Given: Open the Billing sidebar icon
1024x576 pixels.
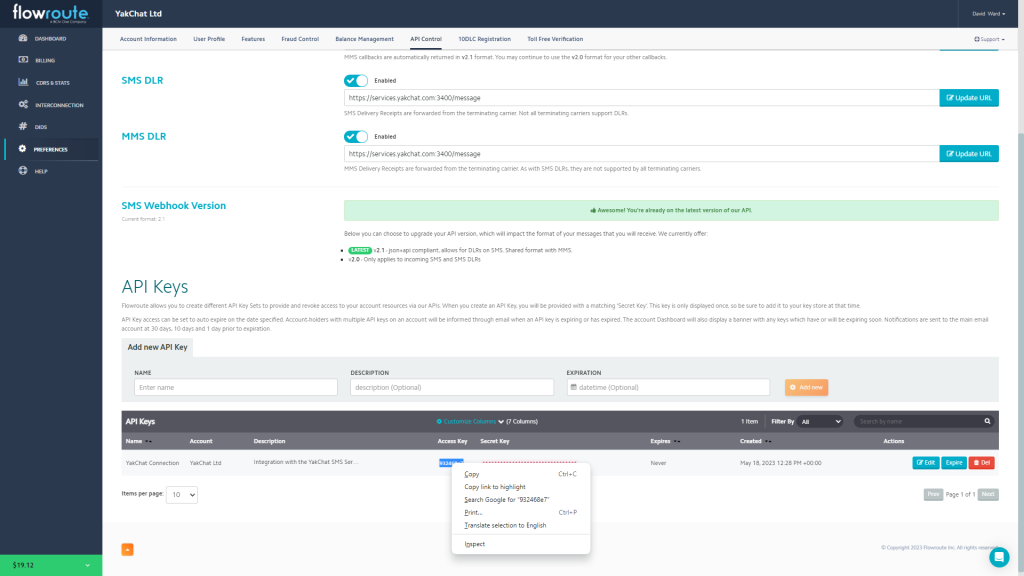Looking at the screenshot, I should pyautogui.click(x=23, y=60).
